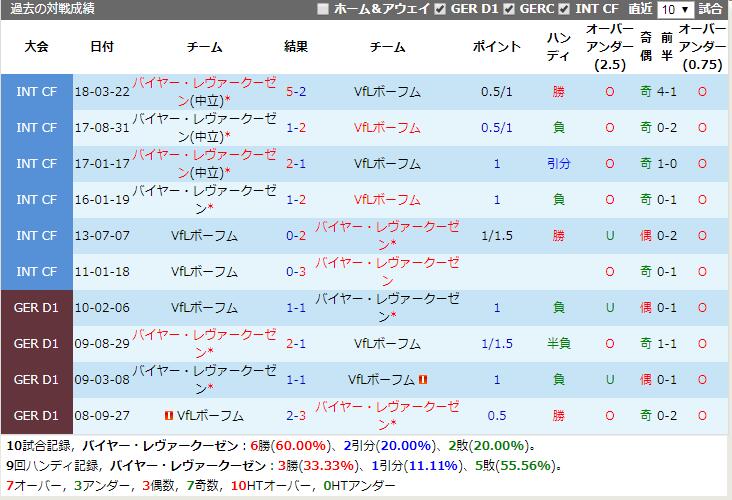Image resolution: width=732 pixels, height=500 pixels.
Task: Click the red card icon before VfLボーフム in the 08-09-27 row
Action: click(169, 415)
